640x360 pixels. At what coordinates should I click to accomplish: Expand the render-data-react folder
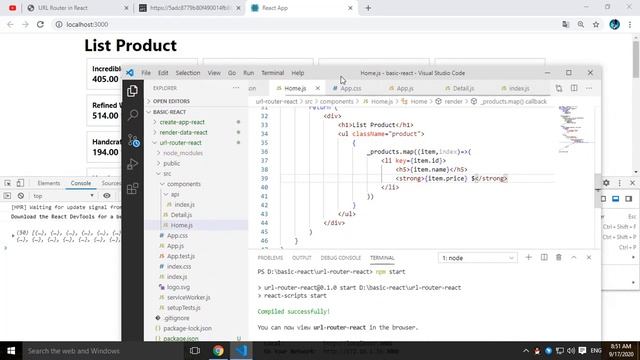point(183,132)
